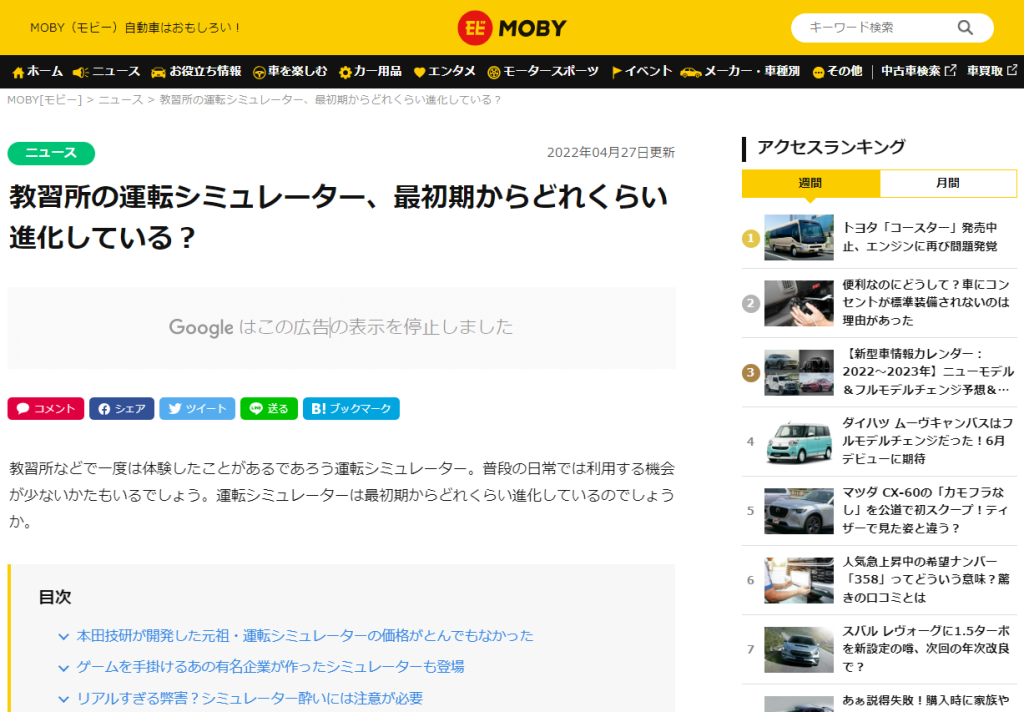Share article via Facebook share button
This screenshot has height=712, width=1024.
click(x=122, y=408)
